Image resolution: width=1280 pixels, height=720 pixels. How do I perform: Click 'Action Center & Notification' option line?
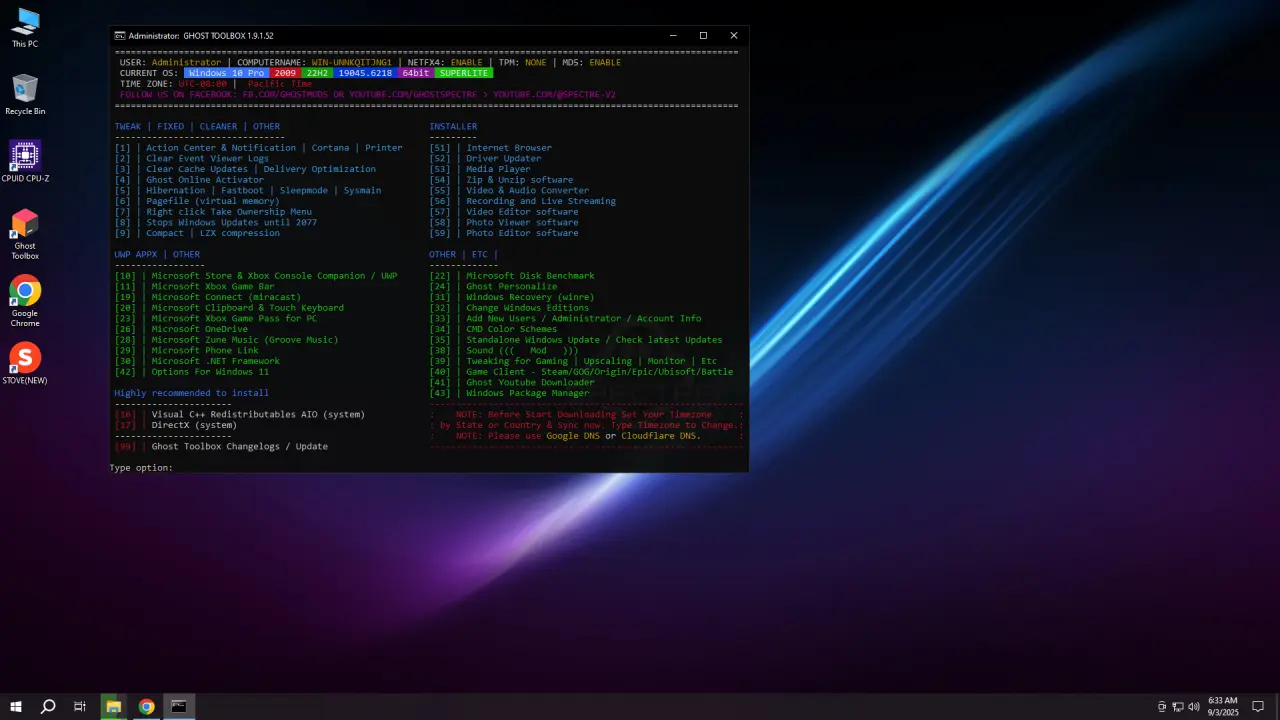point(258,148)
